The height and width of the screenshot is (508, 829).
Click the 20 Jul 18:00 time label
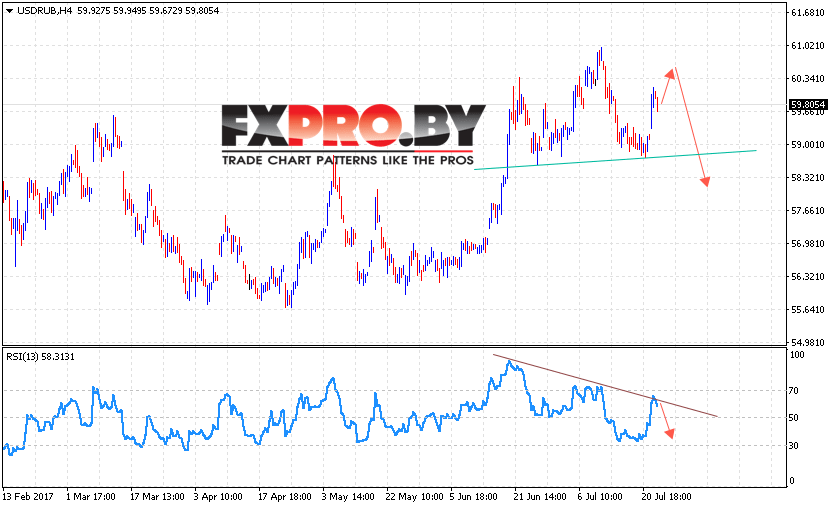(666, 497)
